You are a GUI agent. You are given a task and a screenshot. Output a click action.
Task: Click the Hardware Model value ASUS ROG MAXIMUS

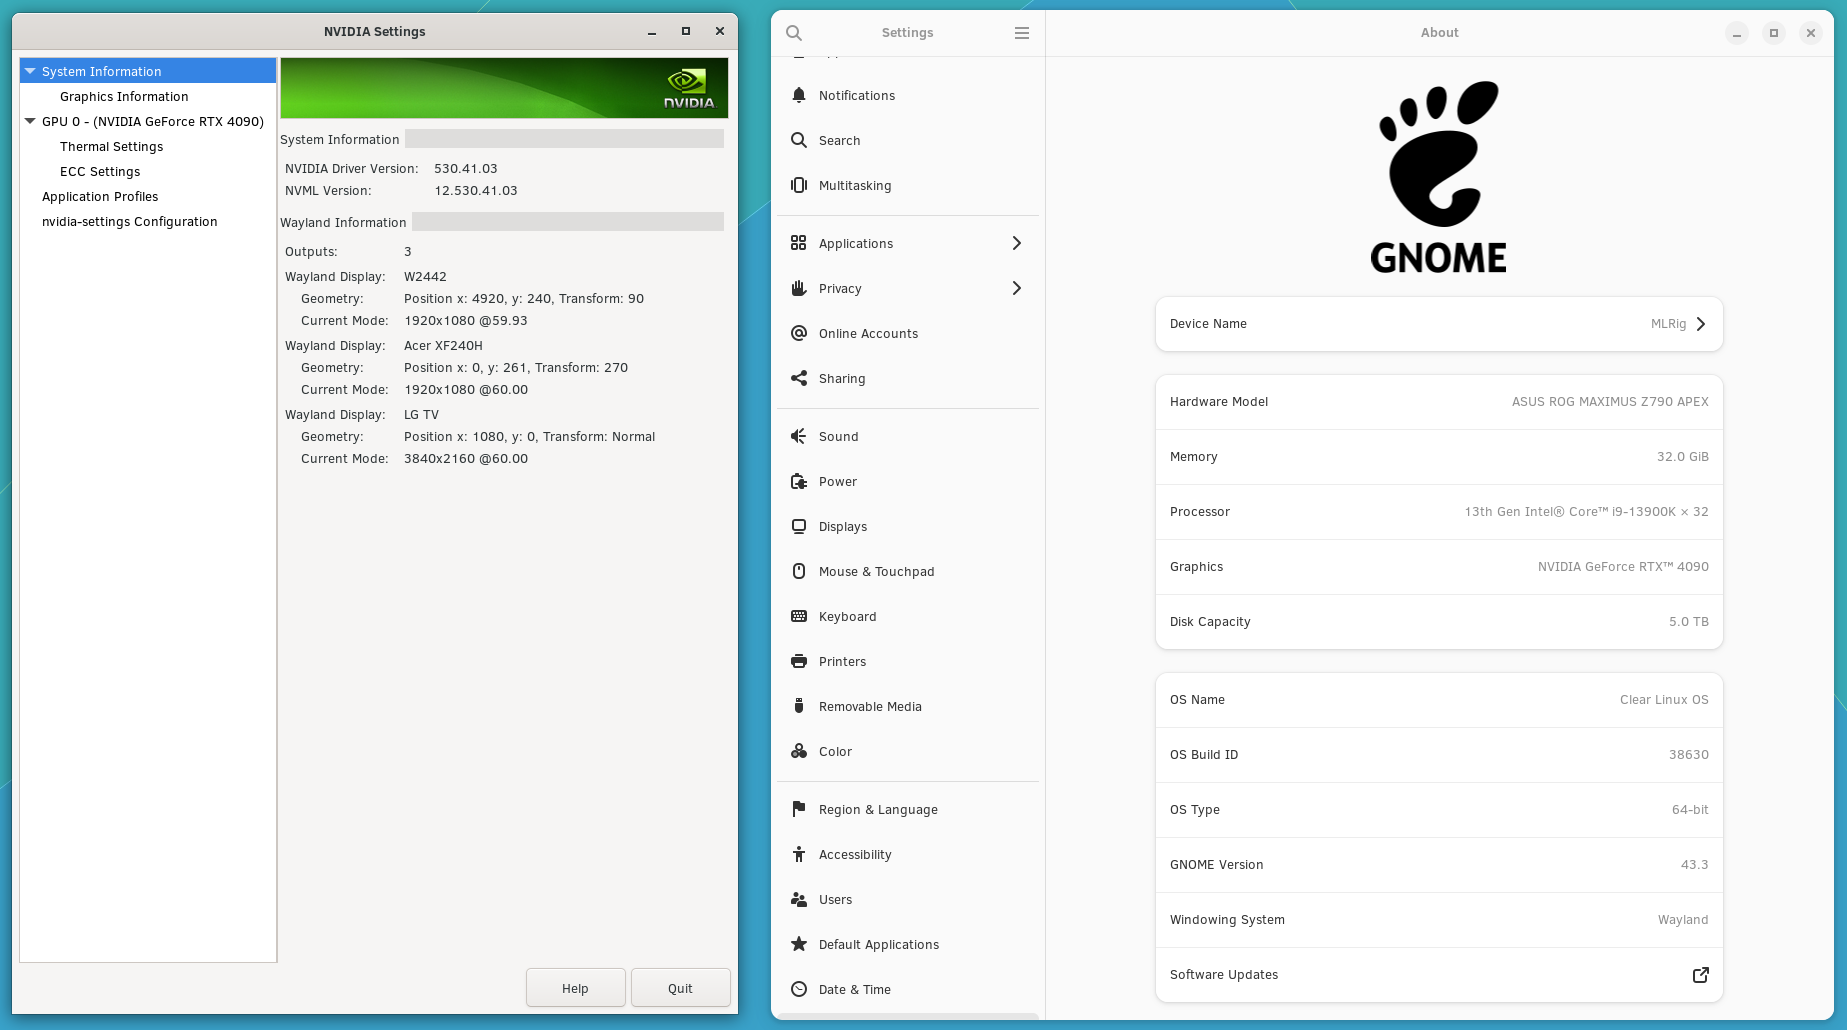[x=1610, y=402]
